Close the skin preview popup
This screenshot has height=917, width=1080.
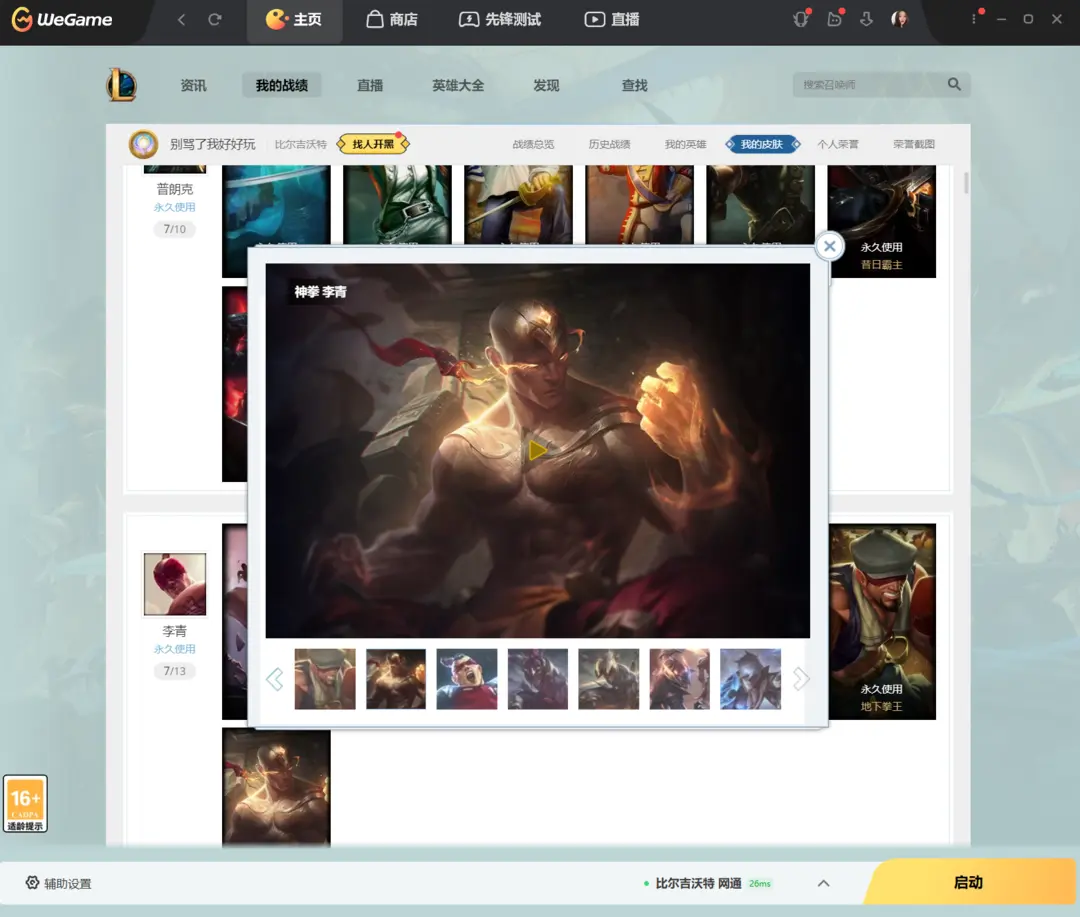click(x=830, y=246)
